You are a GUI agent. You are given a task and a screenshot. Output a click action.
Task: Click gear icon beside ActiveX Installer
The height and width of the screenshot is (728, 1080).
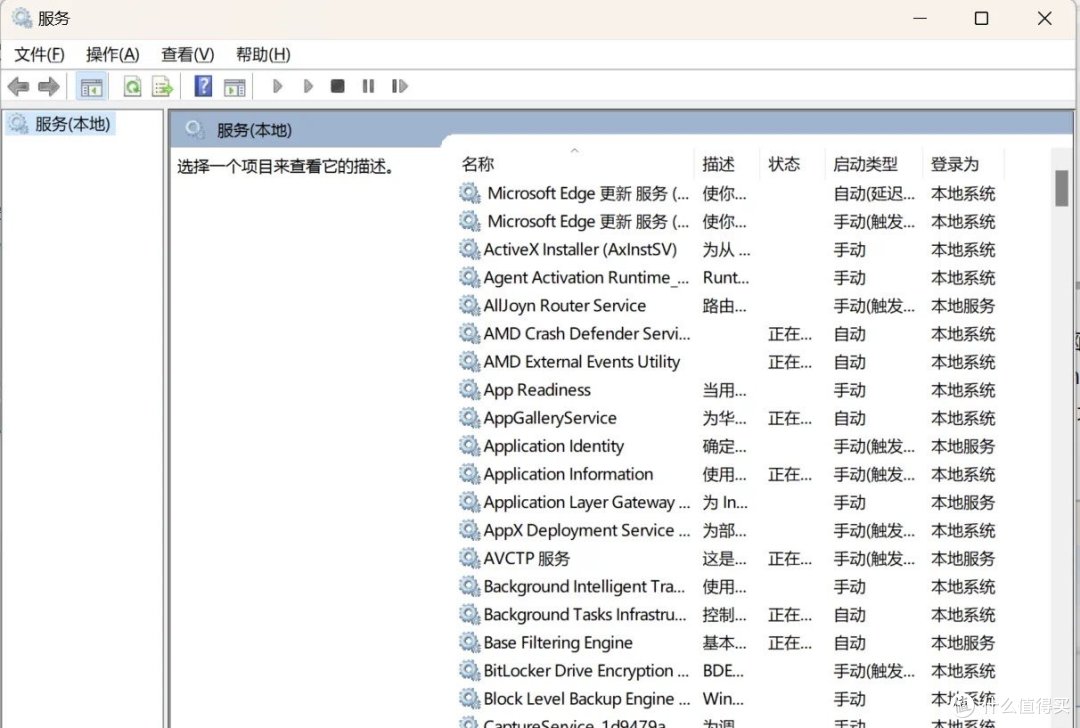(x=470, y=249)
